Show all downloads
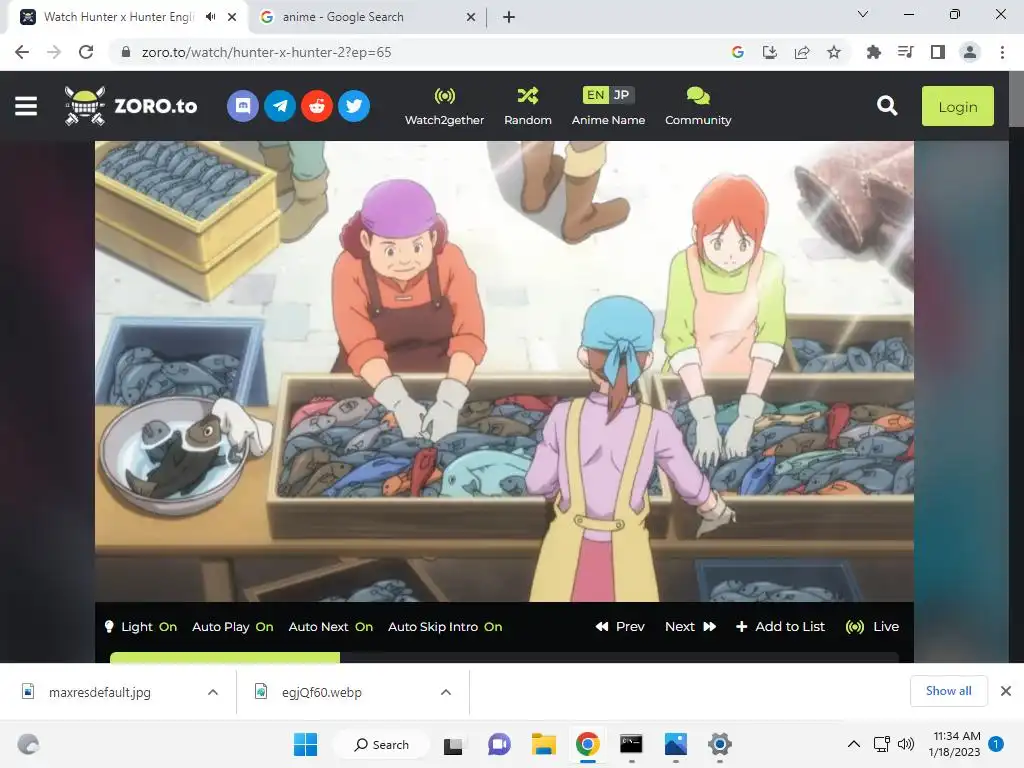The height and width of the screenshot is (768, 1024). [x=948, y=691]
